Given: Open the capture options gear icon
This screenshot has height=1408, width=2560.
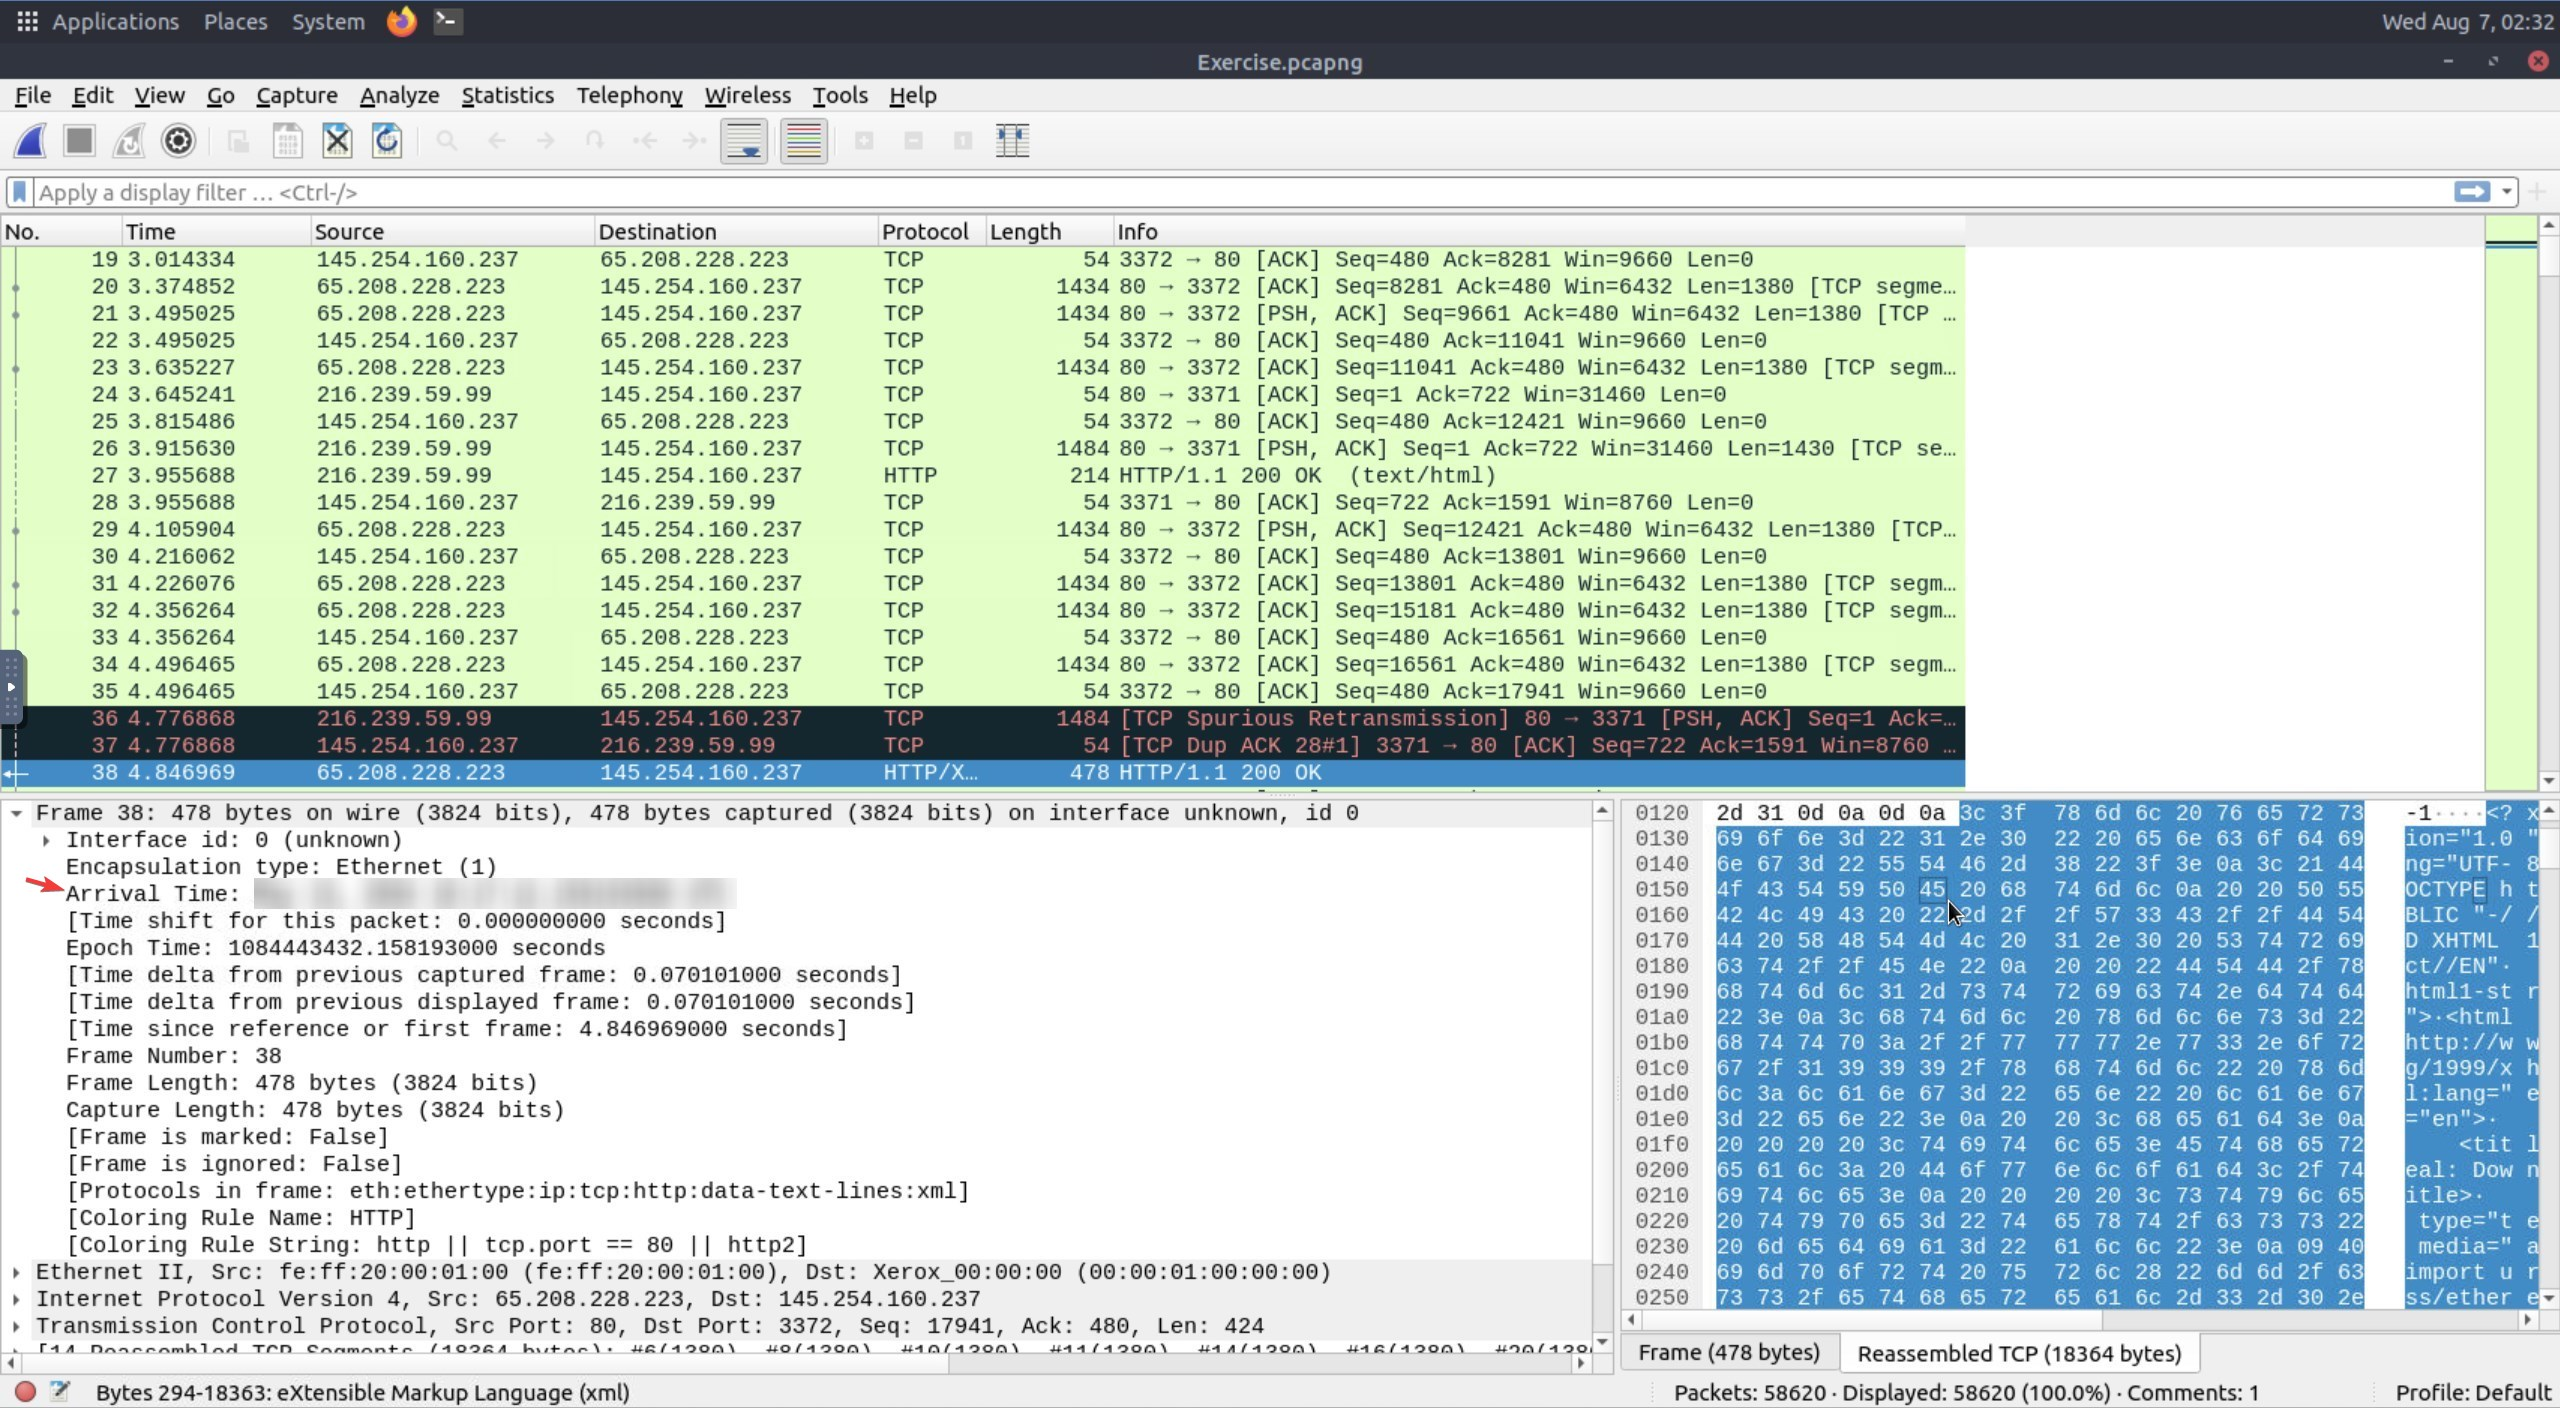Looking at the screenshot, I should tap(178, 141).
